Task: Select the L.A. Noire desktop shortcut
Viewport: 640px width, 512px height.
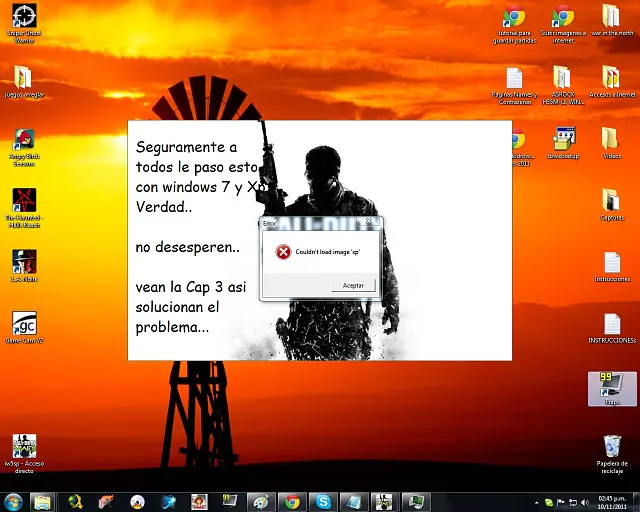Action: (x=24, y=266)
